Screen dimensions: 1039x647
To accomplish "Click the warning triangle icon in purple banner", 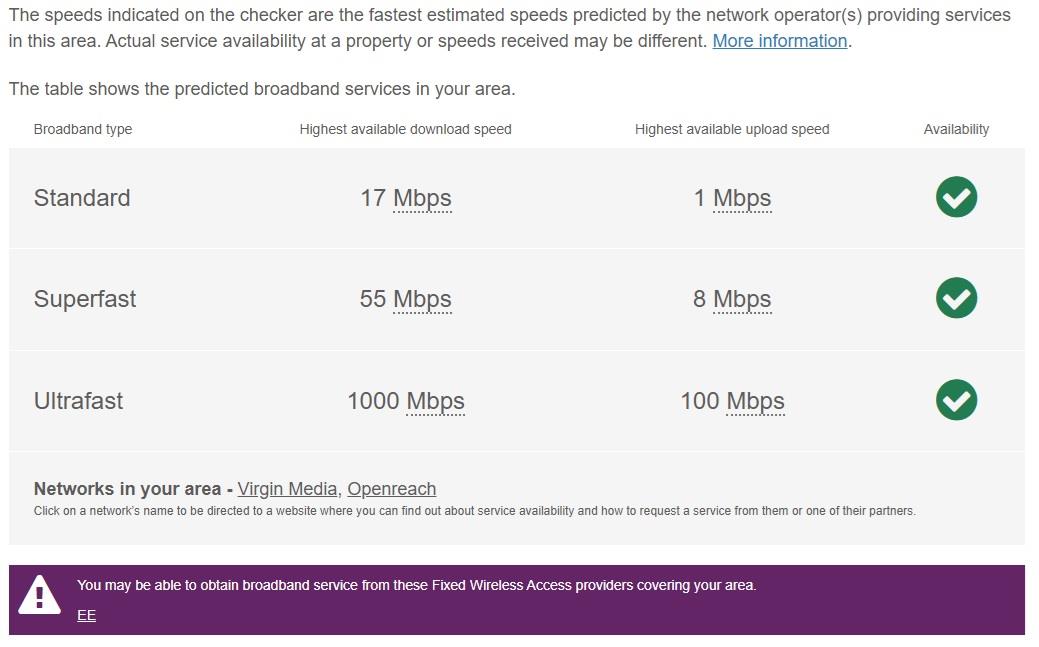I will [x=40, y=595].
